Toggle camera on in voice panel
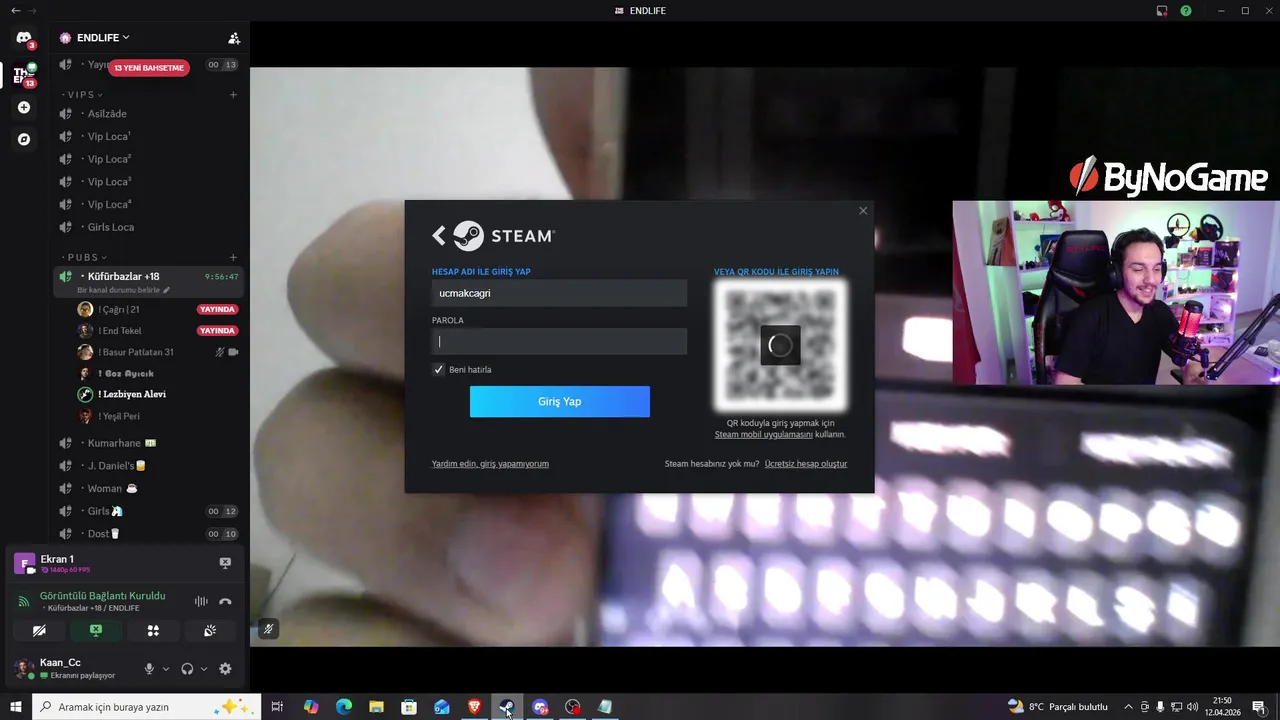This screenshot has width=1280, height=720. 39,630
